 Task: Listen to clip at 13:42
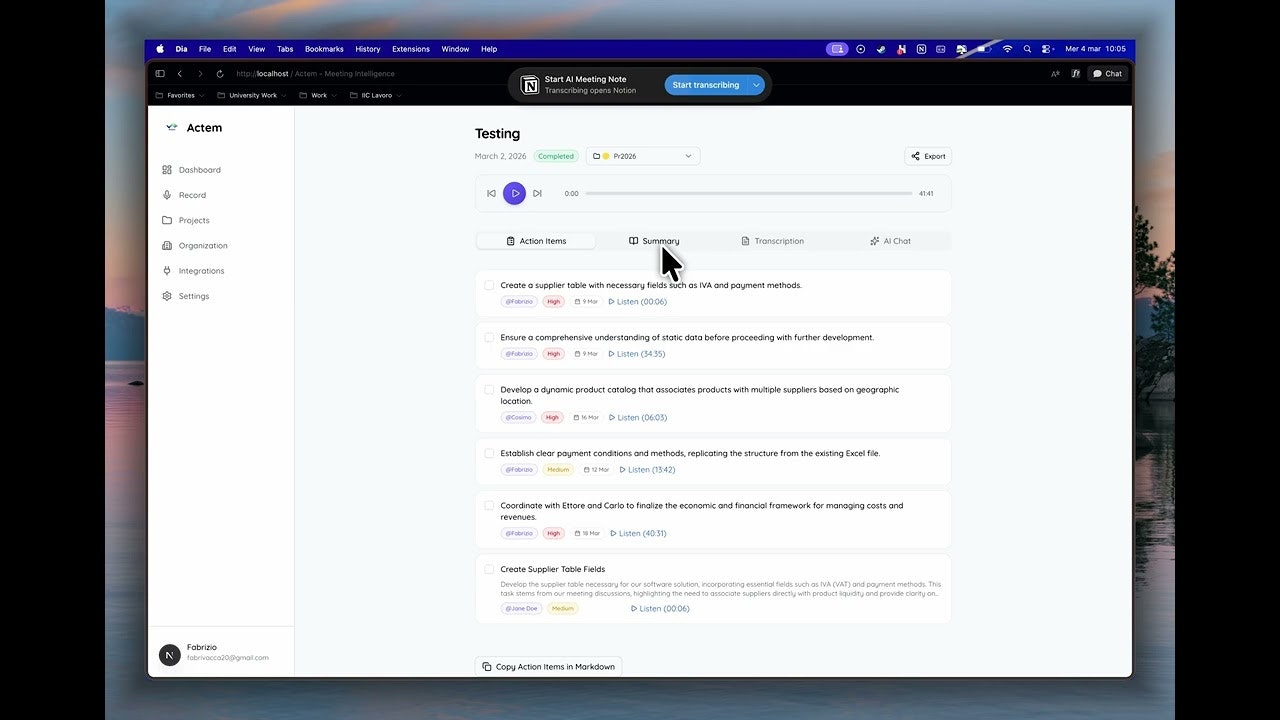pyautogui.click(x=647, y=469)
